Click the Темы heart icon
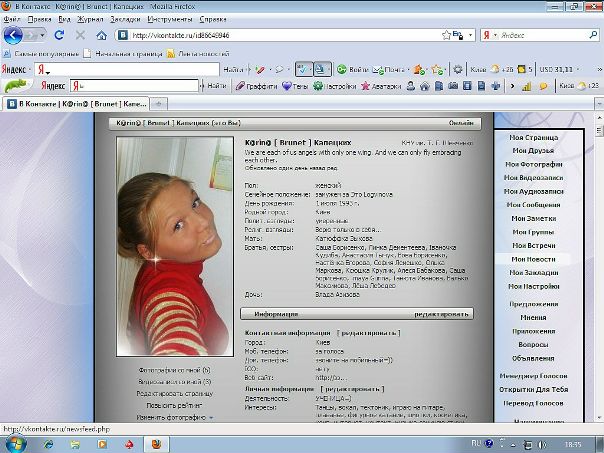This screenshot has width=604, height=453. click(x=287, y=86)
